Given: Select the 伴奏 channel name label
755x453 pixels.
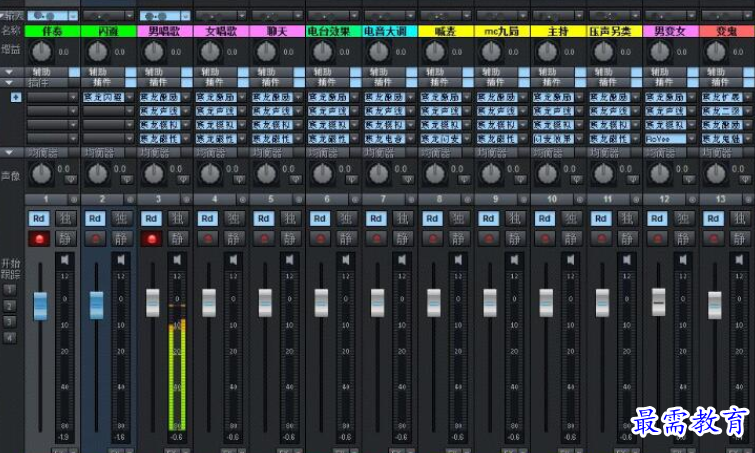Looking at the screenshot, I should point(52,31).
